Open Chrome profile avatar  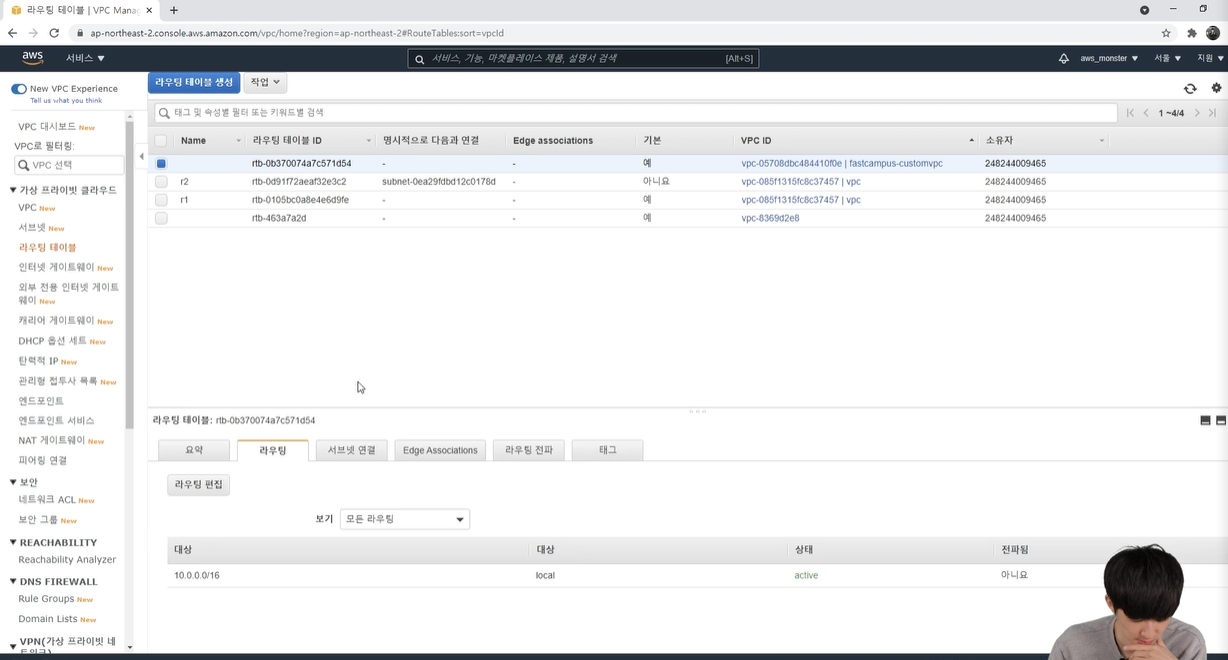click(1213, 33)
